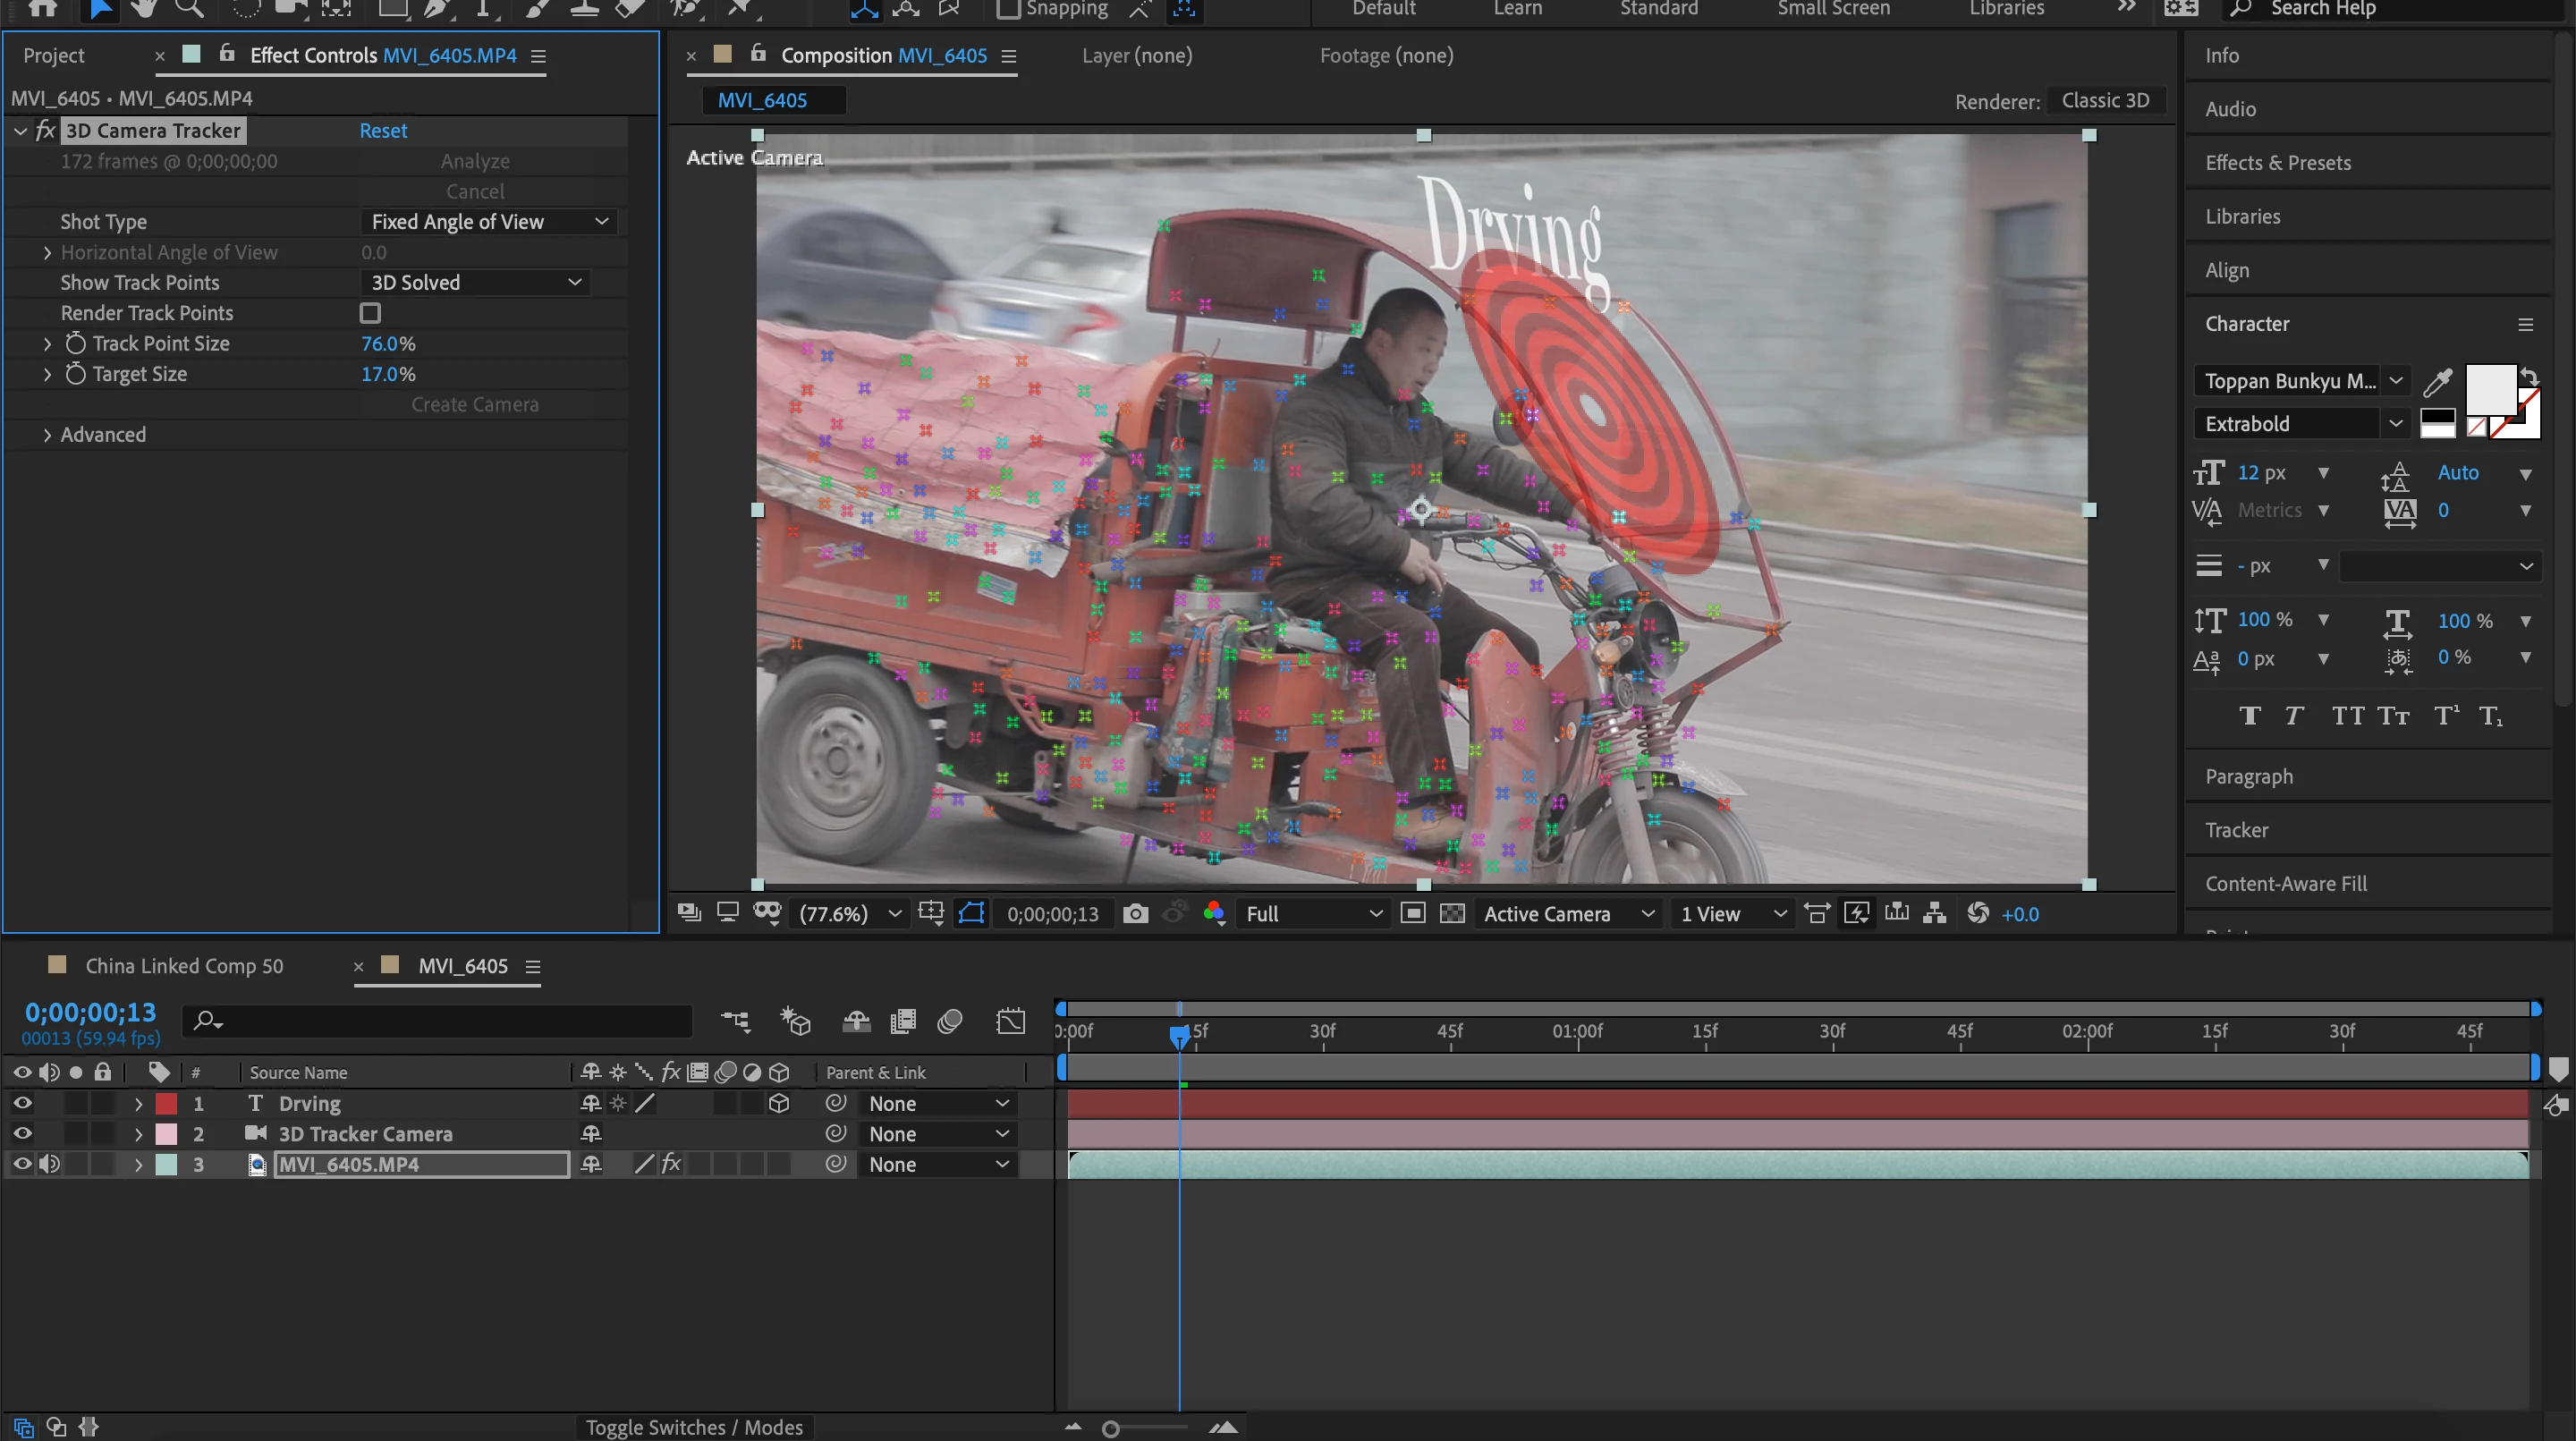
Task: Expand the Advanced section
Action: tap(47, 435)
